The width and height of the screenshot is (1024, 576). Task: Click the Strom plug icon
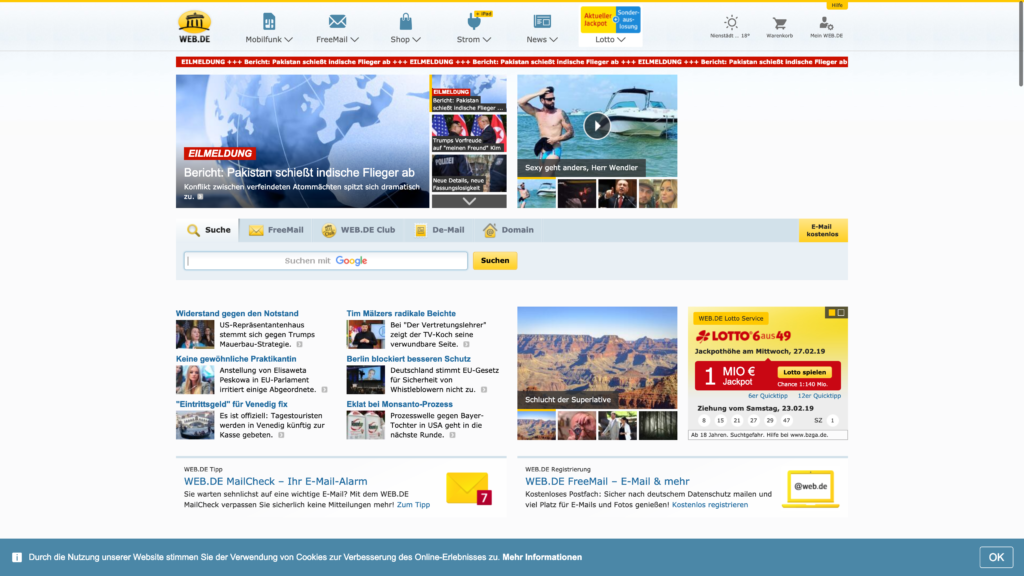pyautogui.click(x=473, y=21)
